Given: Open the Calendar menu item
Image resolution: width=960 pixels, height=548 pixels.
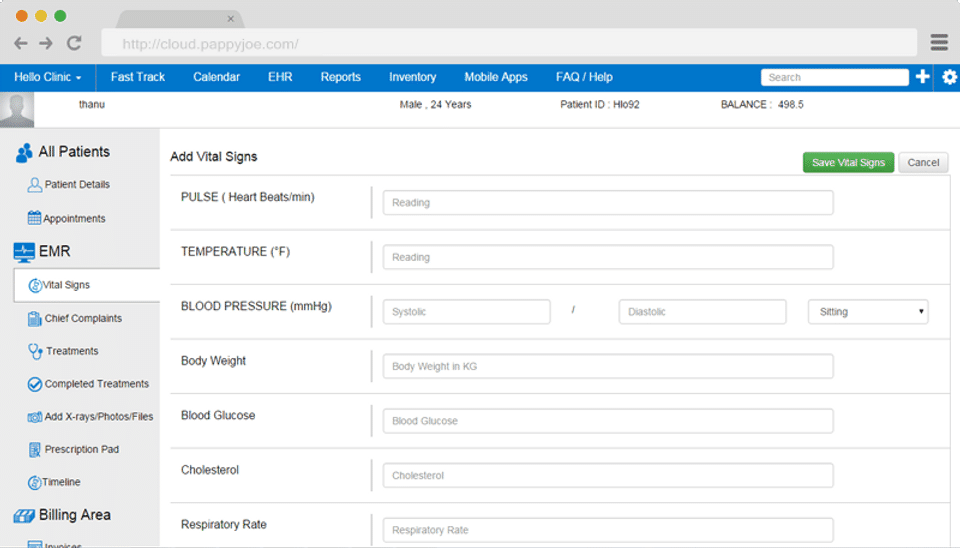Looking at the screenshot, I should pos(216,77).
